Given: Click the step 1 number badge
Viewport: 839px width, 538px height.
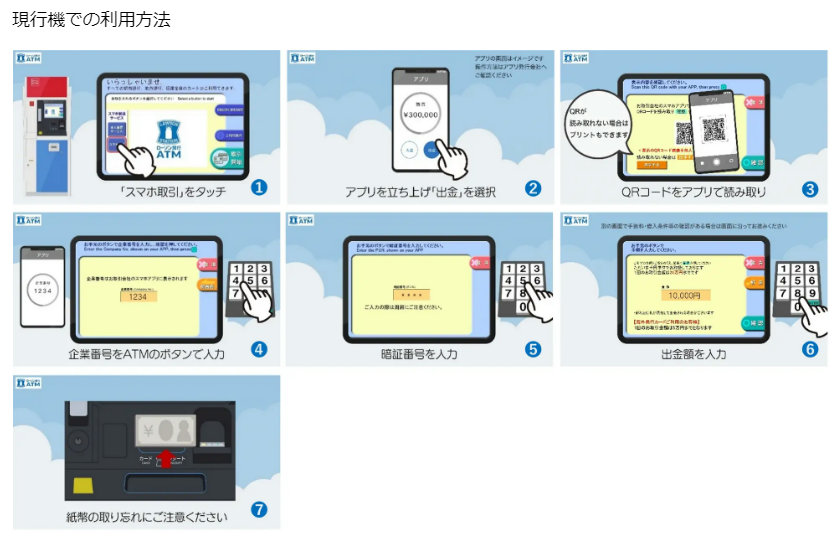Looking at the screenshot, I should [258, 187].
